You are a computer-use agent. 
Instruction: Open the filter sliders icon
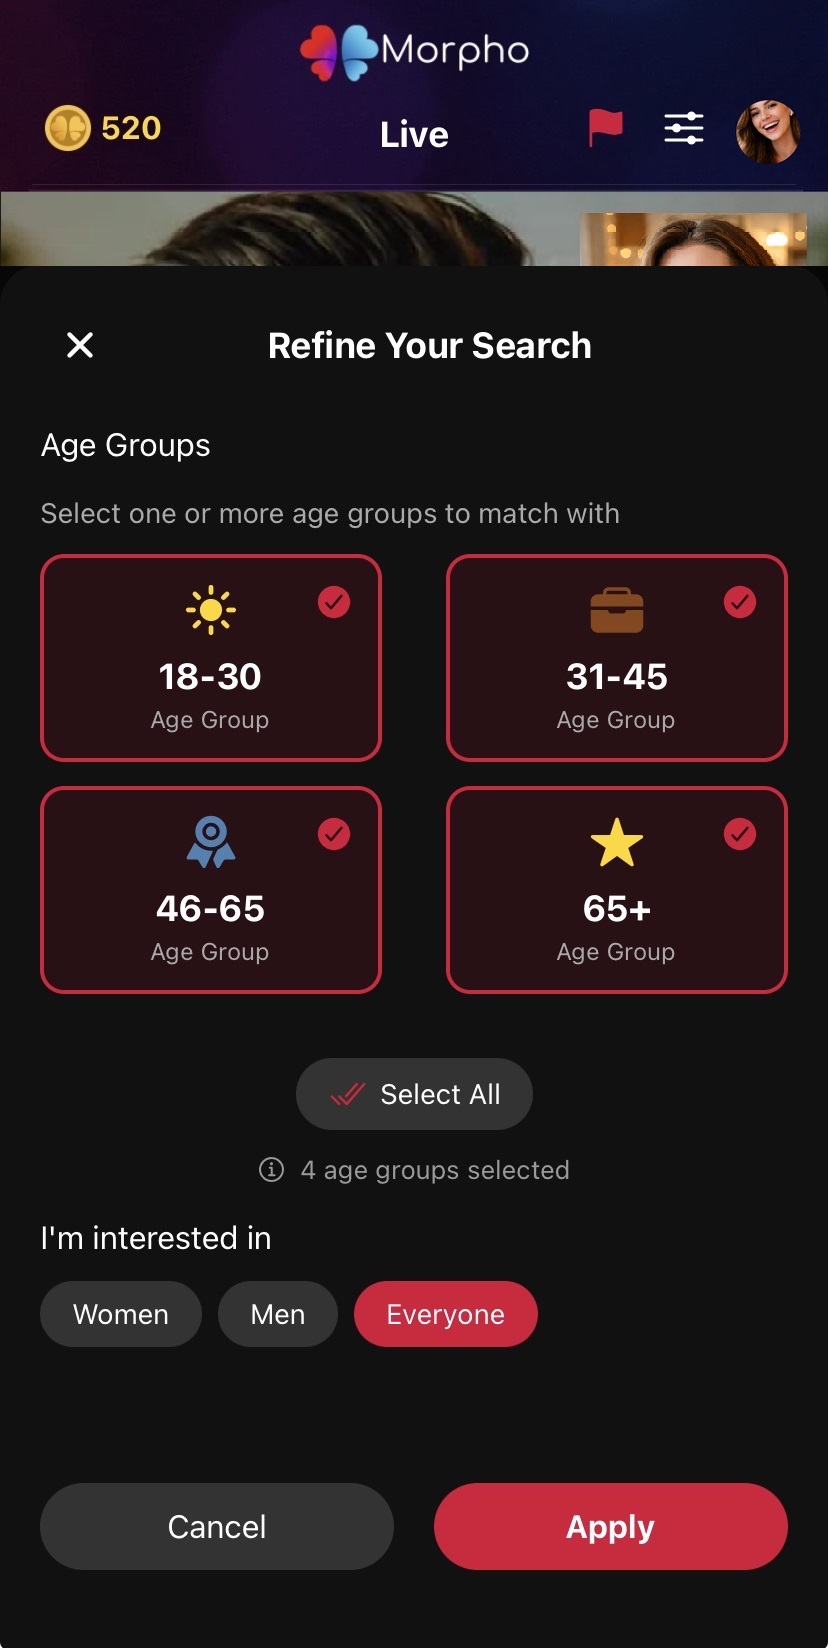coord(684,128)
